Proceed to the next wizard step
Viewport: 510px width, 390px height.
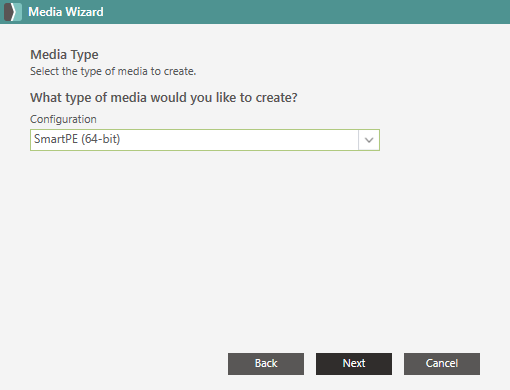[x=354, y=364]
